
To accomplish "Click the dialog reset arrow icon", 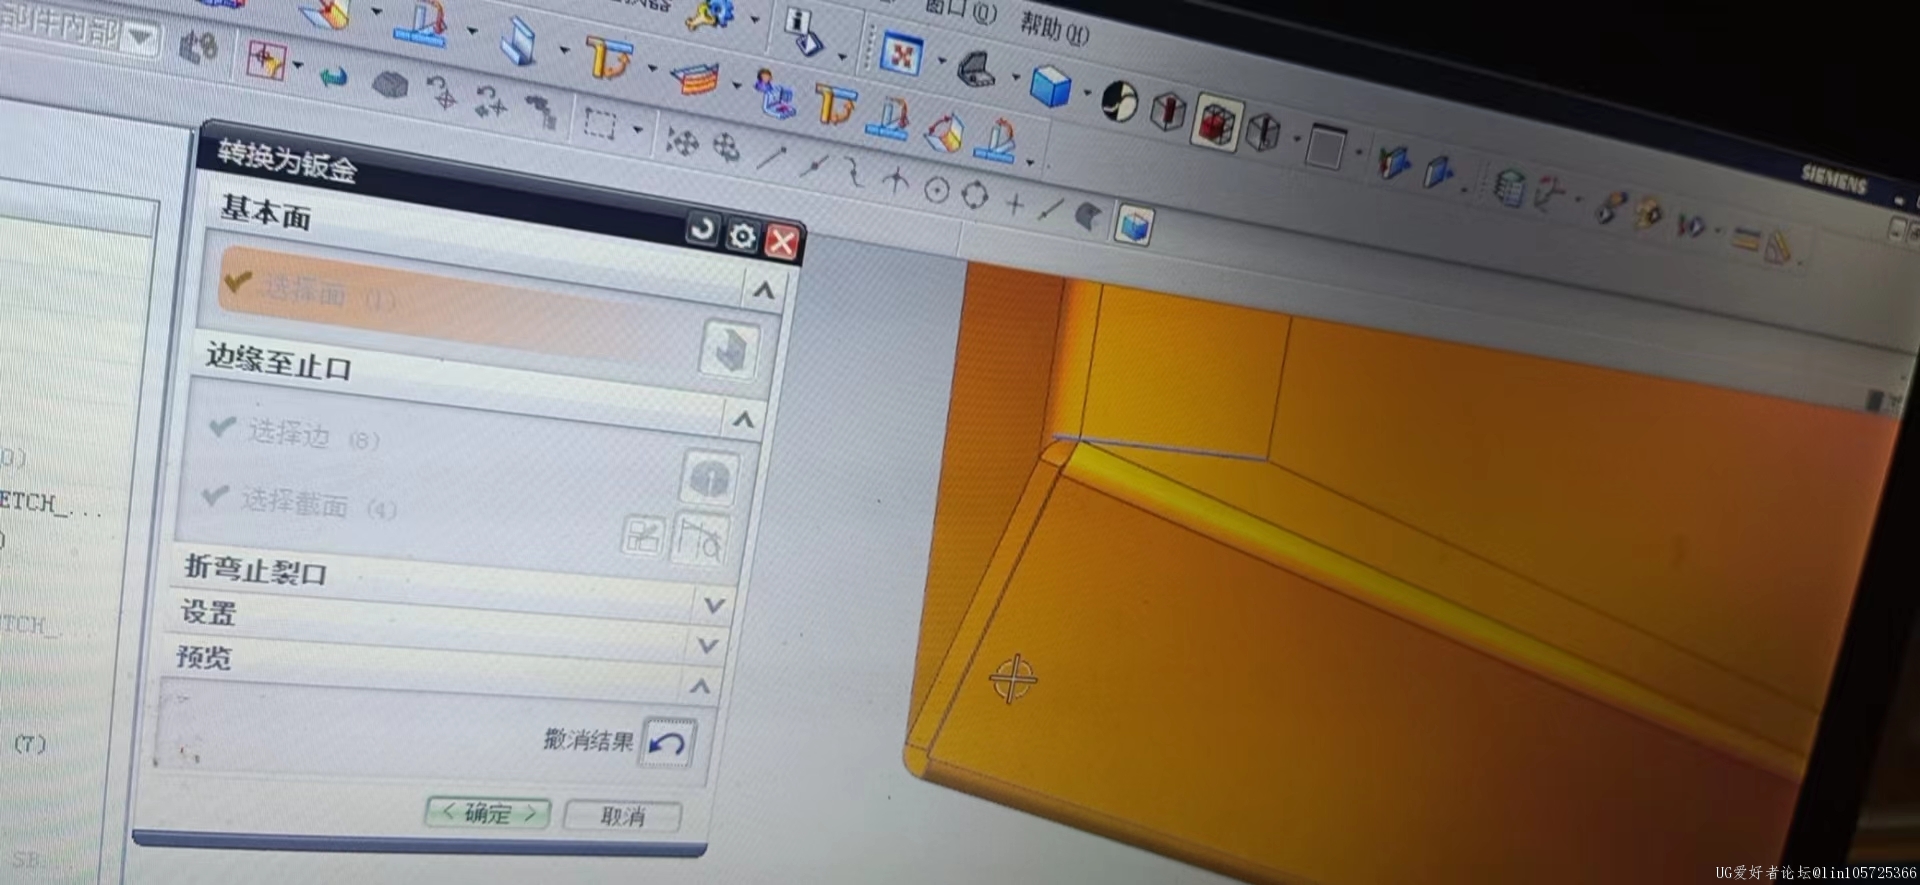I will (702, 229).
